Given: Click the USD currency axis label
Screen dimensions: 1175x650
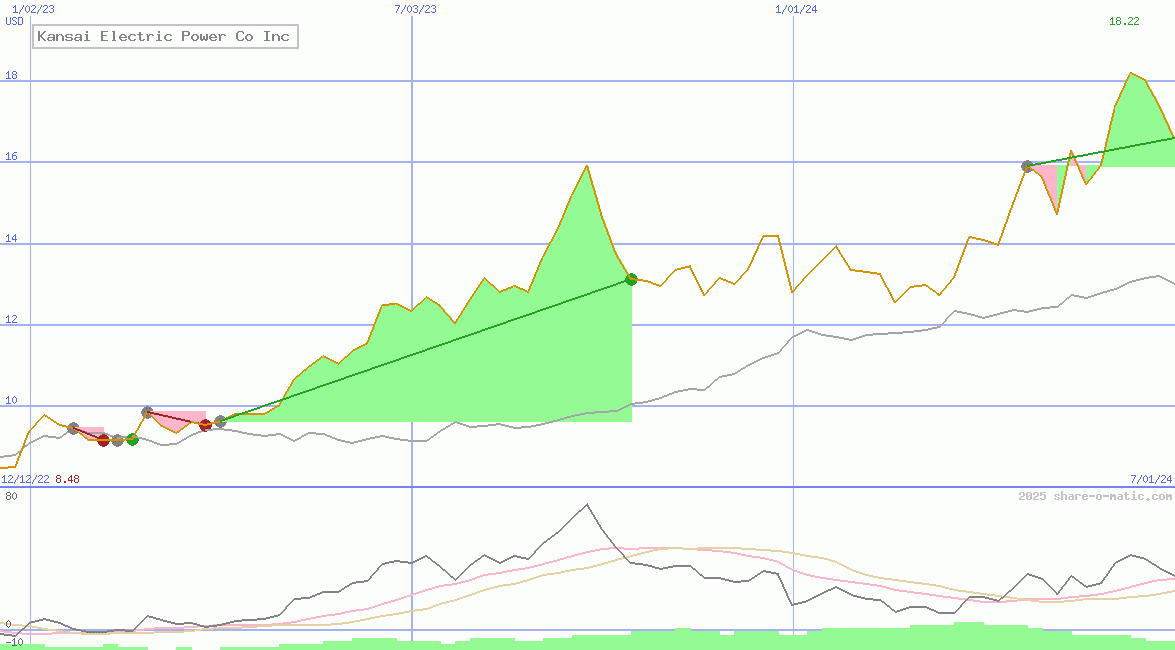Looking at the screenshot, I should point(15,21).
